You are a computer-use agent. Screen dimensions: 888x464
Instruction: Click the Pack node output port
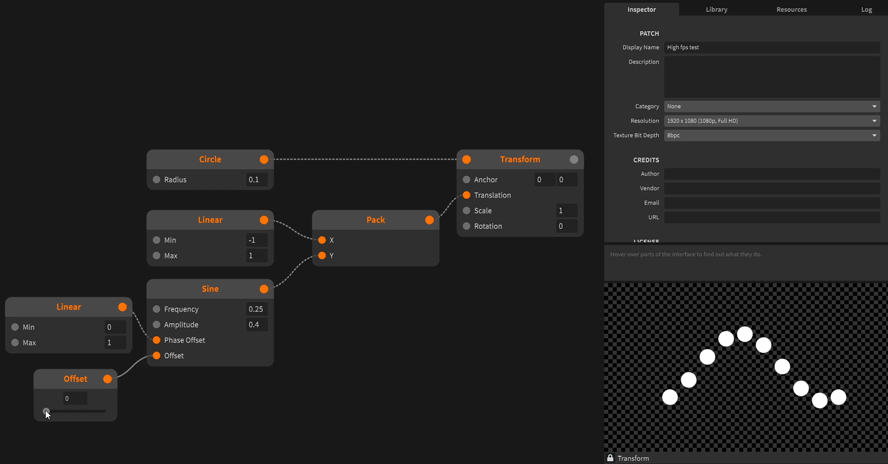(x=429, y=220)
